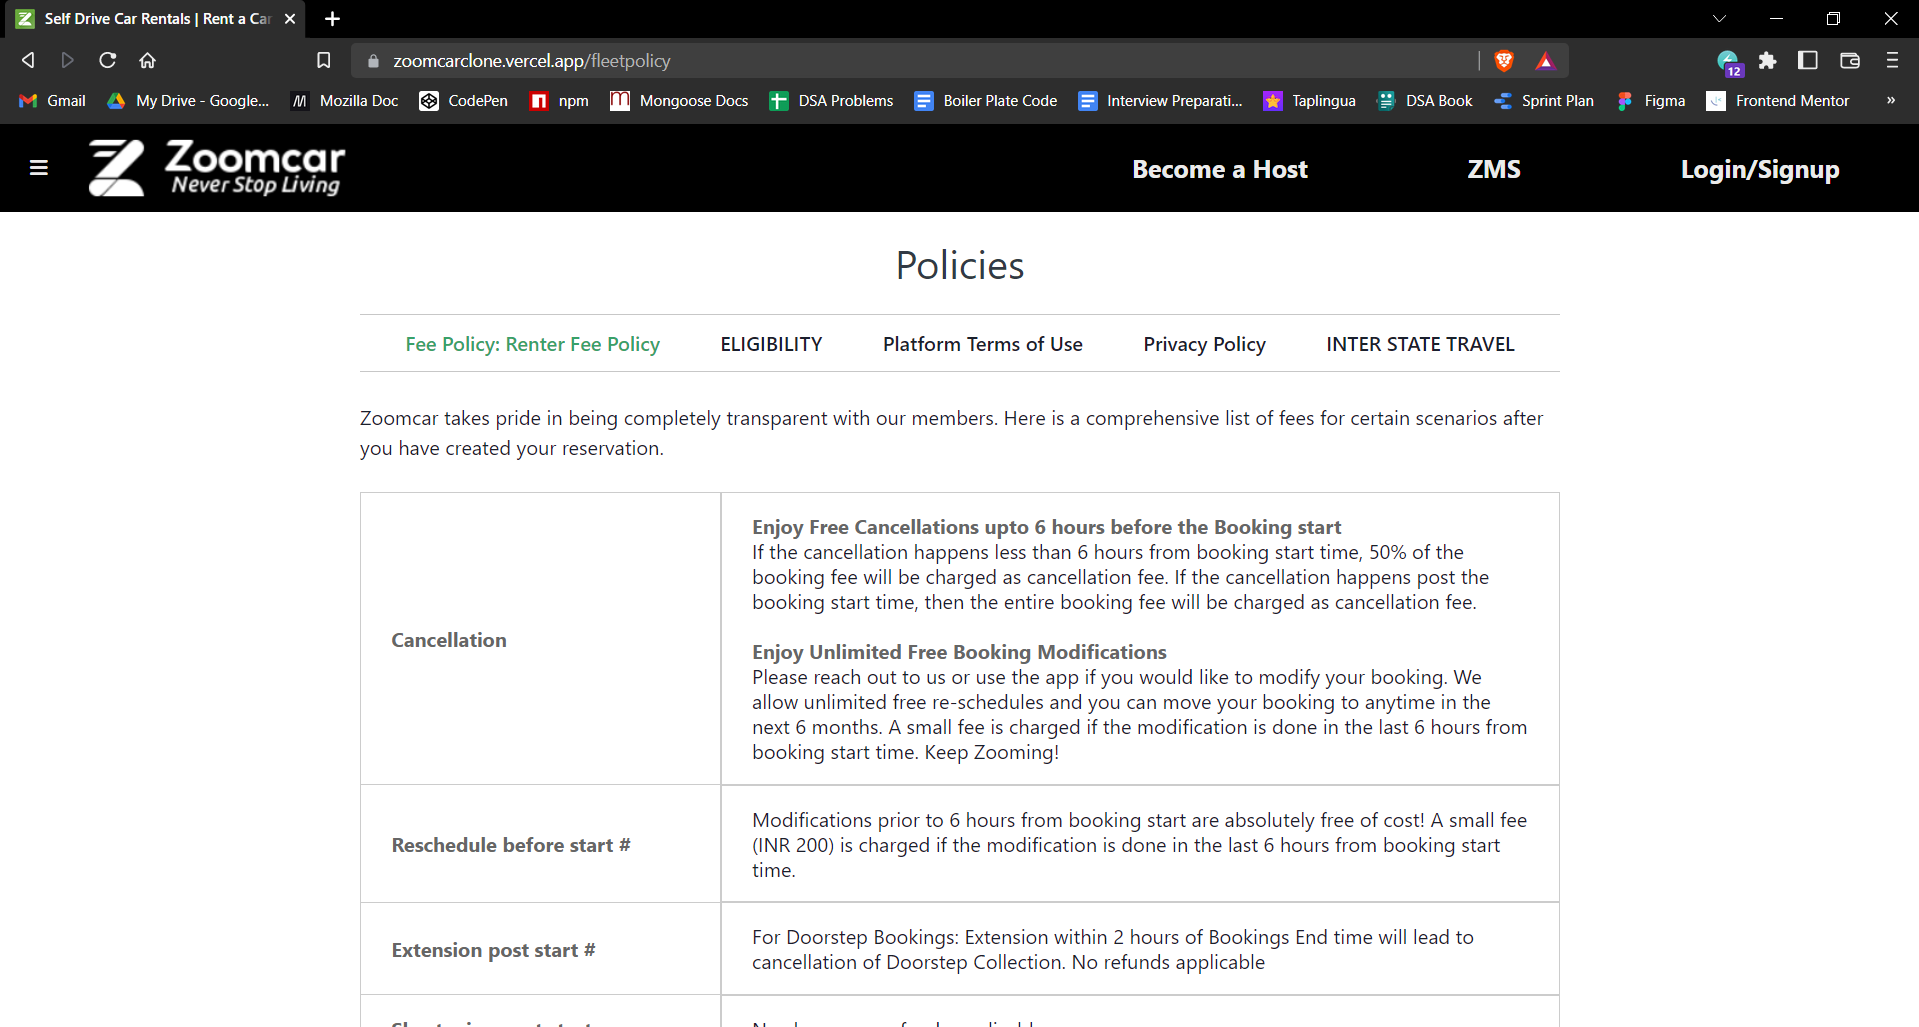
Task: Open the tab search dropdown arrow
Action: (1719, 19)
